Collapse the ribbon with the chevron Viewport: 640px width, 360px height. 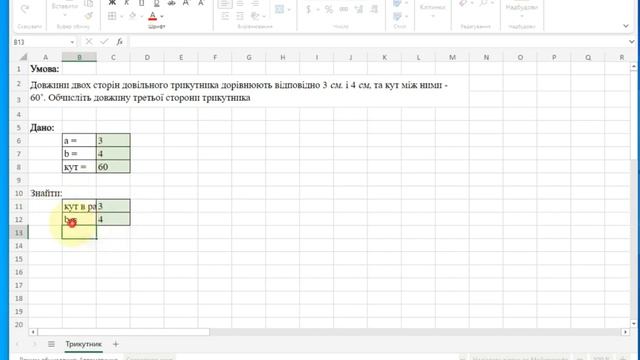tap(626, 26)
